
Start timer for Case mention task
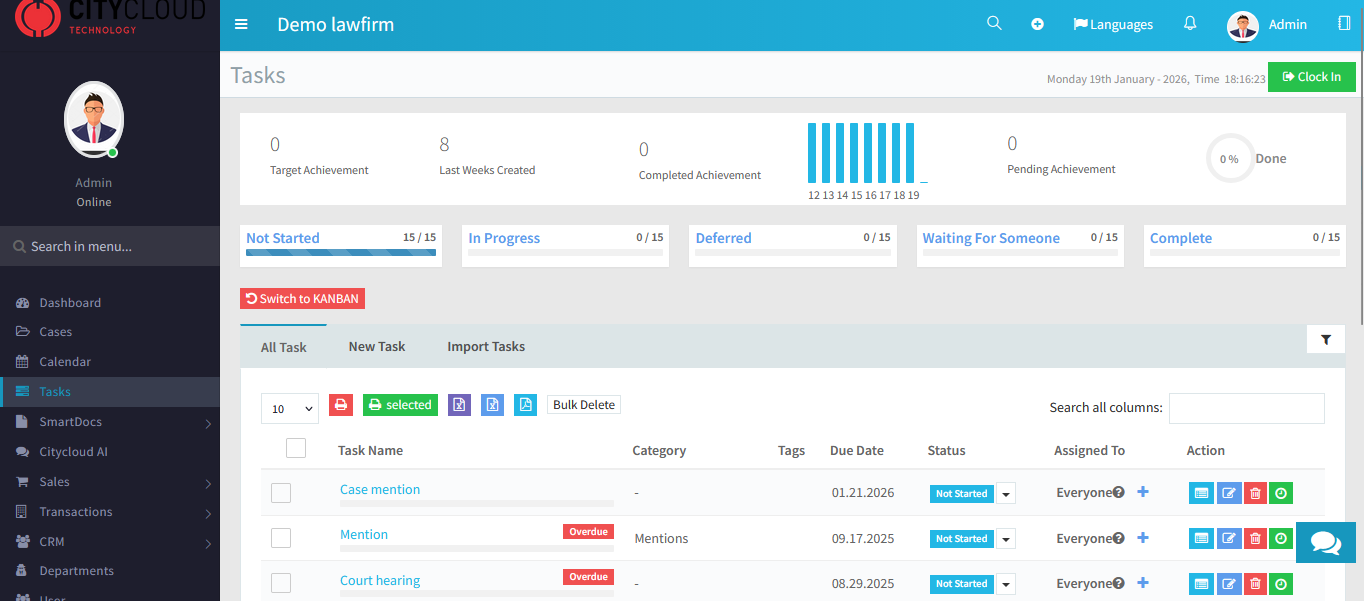tap(1281, 493)
